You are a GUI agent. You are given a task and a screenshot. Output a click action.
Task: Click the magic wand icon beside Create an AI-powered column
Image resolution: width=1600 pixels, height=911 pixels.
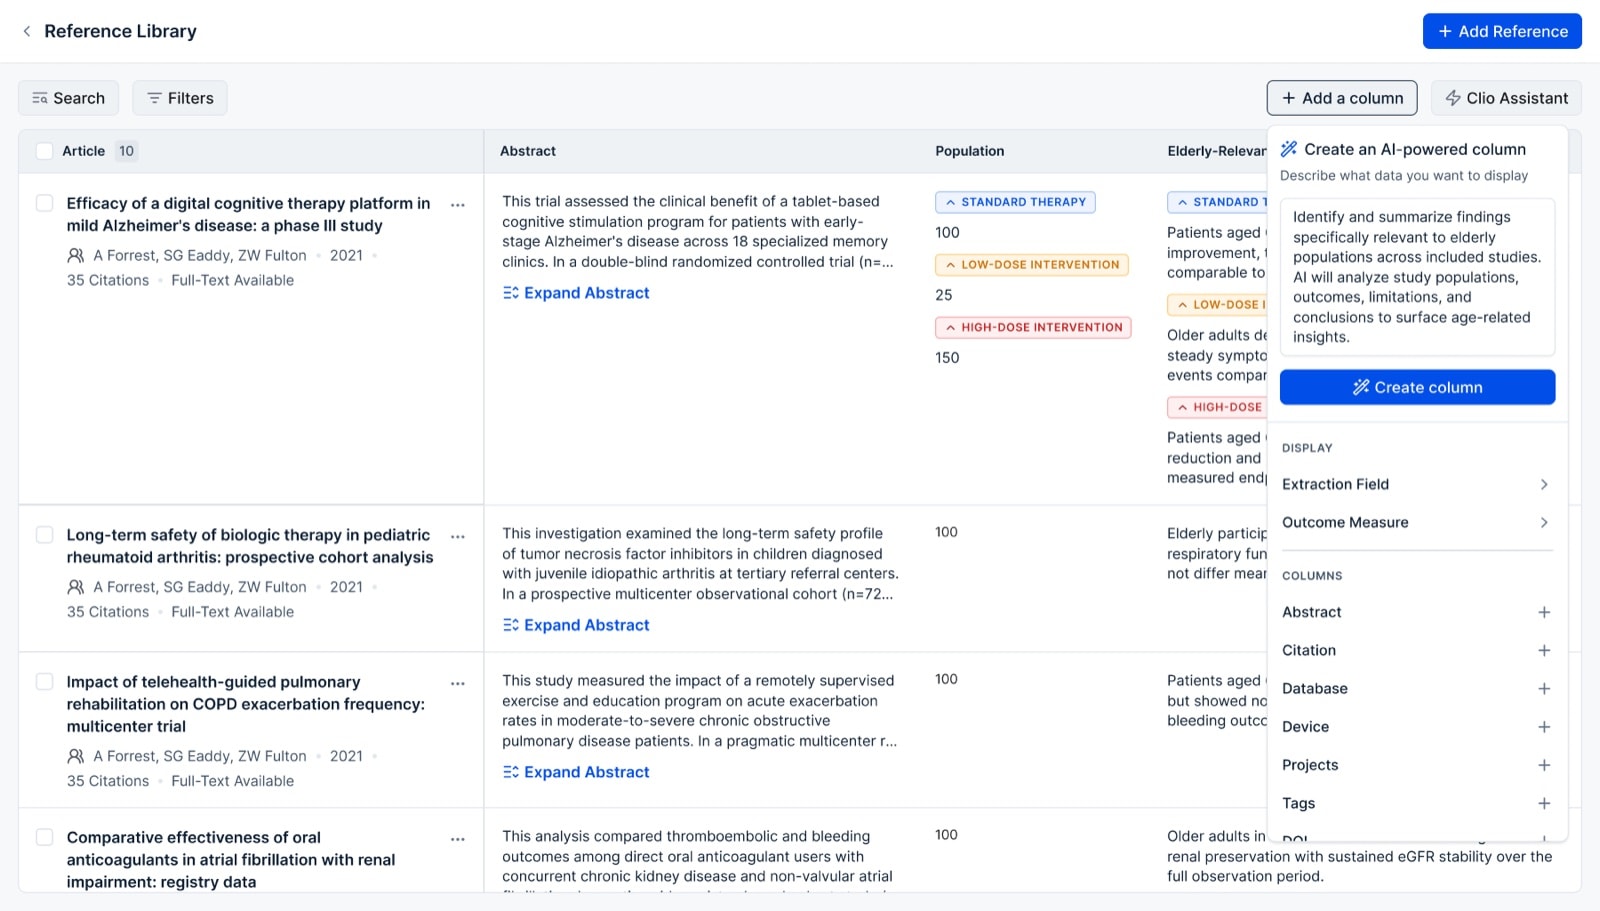(1289, 149)
